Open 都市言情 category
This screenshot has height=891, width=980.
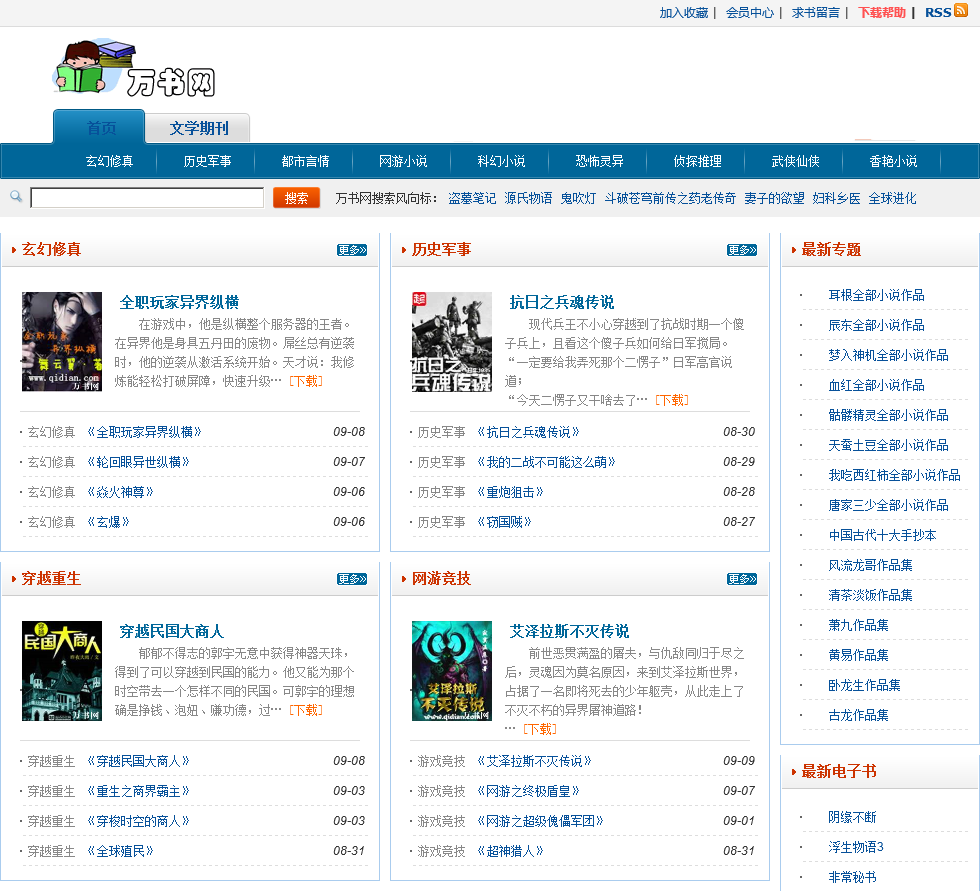(306, 161)
